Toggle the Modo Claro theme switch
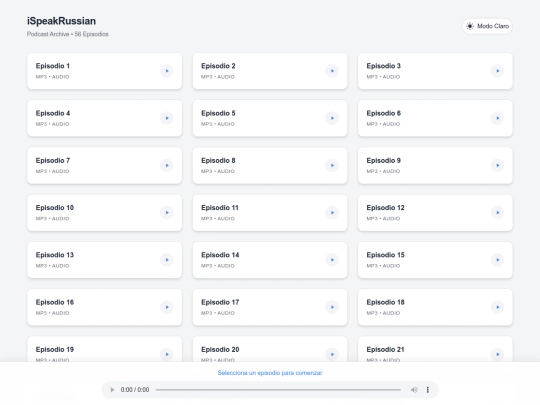Screen dimensions: 540x405 coord(487,26)
